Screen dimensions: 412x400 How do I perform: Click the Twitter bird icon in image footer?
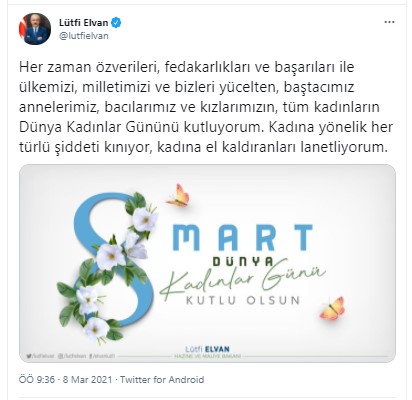(x=29, y=356)
